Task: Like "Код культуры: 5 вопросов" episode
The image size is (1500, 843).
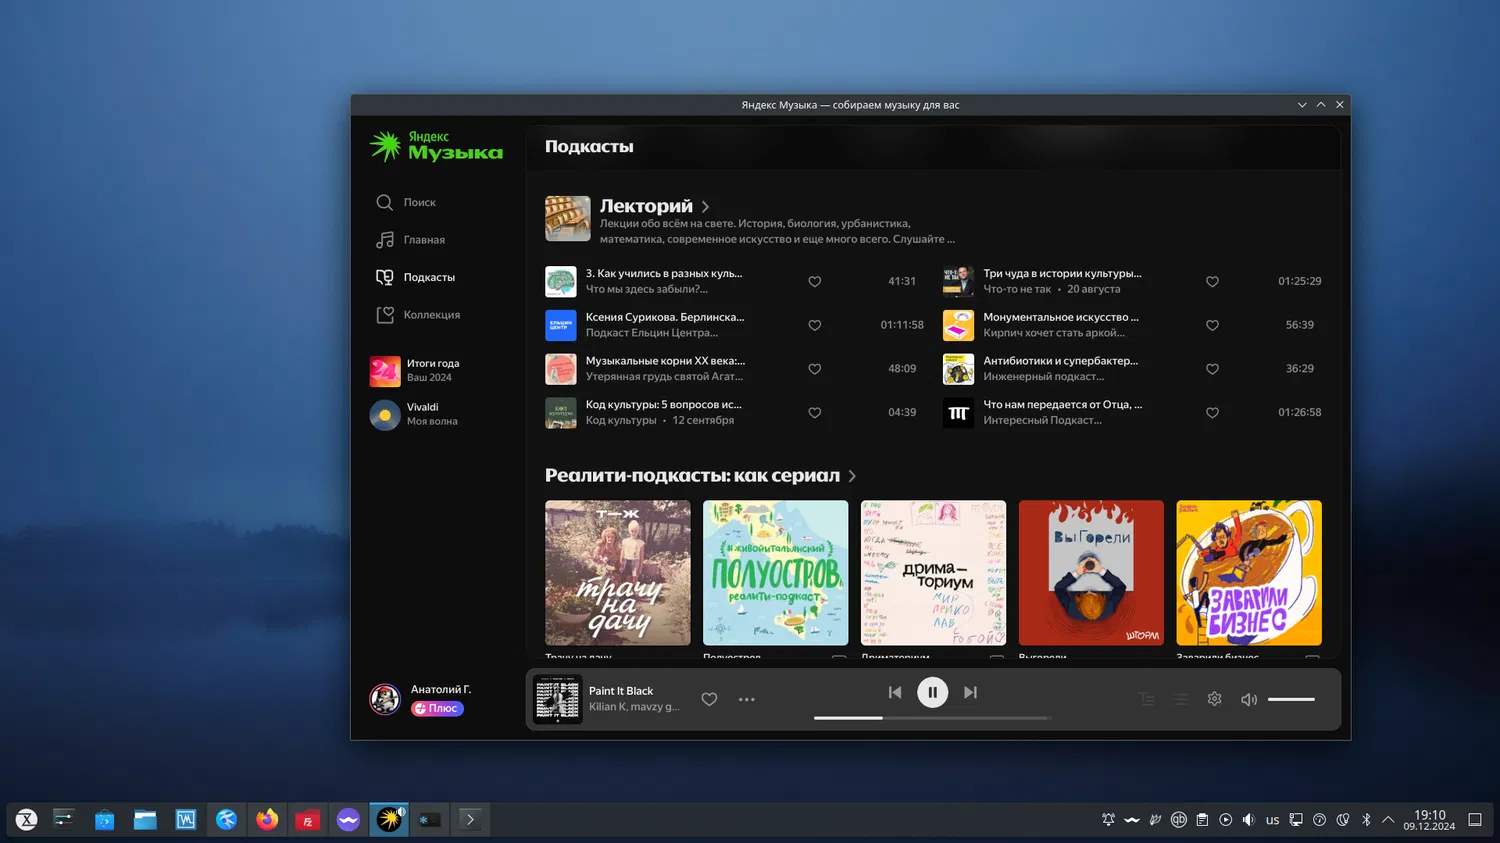Action: coord(815,413)
